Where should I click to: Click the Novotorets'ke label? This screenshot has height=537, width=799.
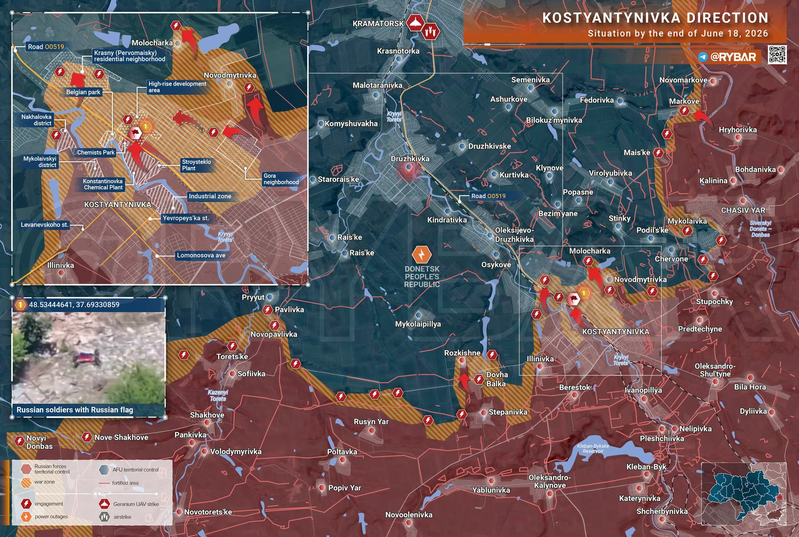tap(208, 512)
